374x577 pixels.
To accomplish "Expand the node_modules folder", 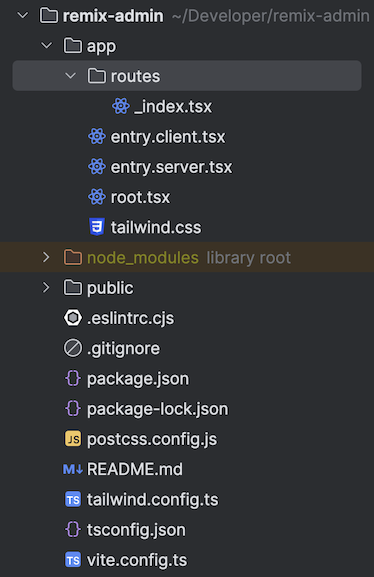I will click(46, 257).
